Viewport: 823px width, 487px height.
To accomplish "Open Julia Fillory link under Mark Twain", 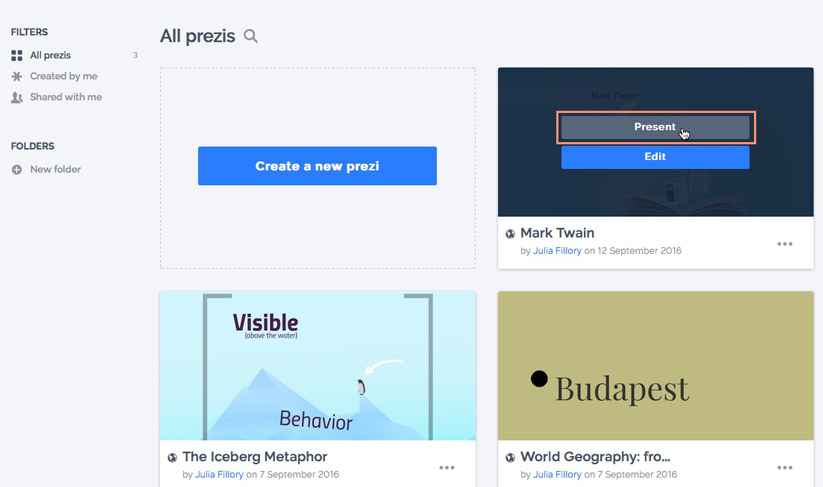I will pyautogui.click(x=556, y=251).
